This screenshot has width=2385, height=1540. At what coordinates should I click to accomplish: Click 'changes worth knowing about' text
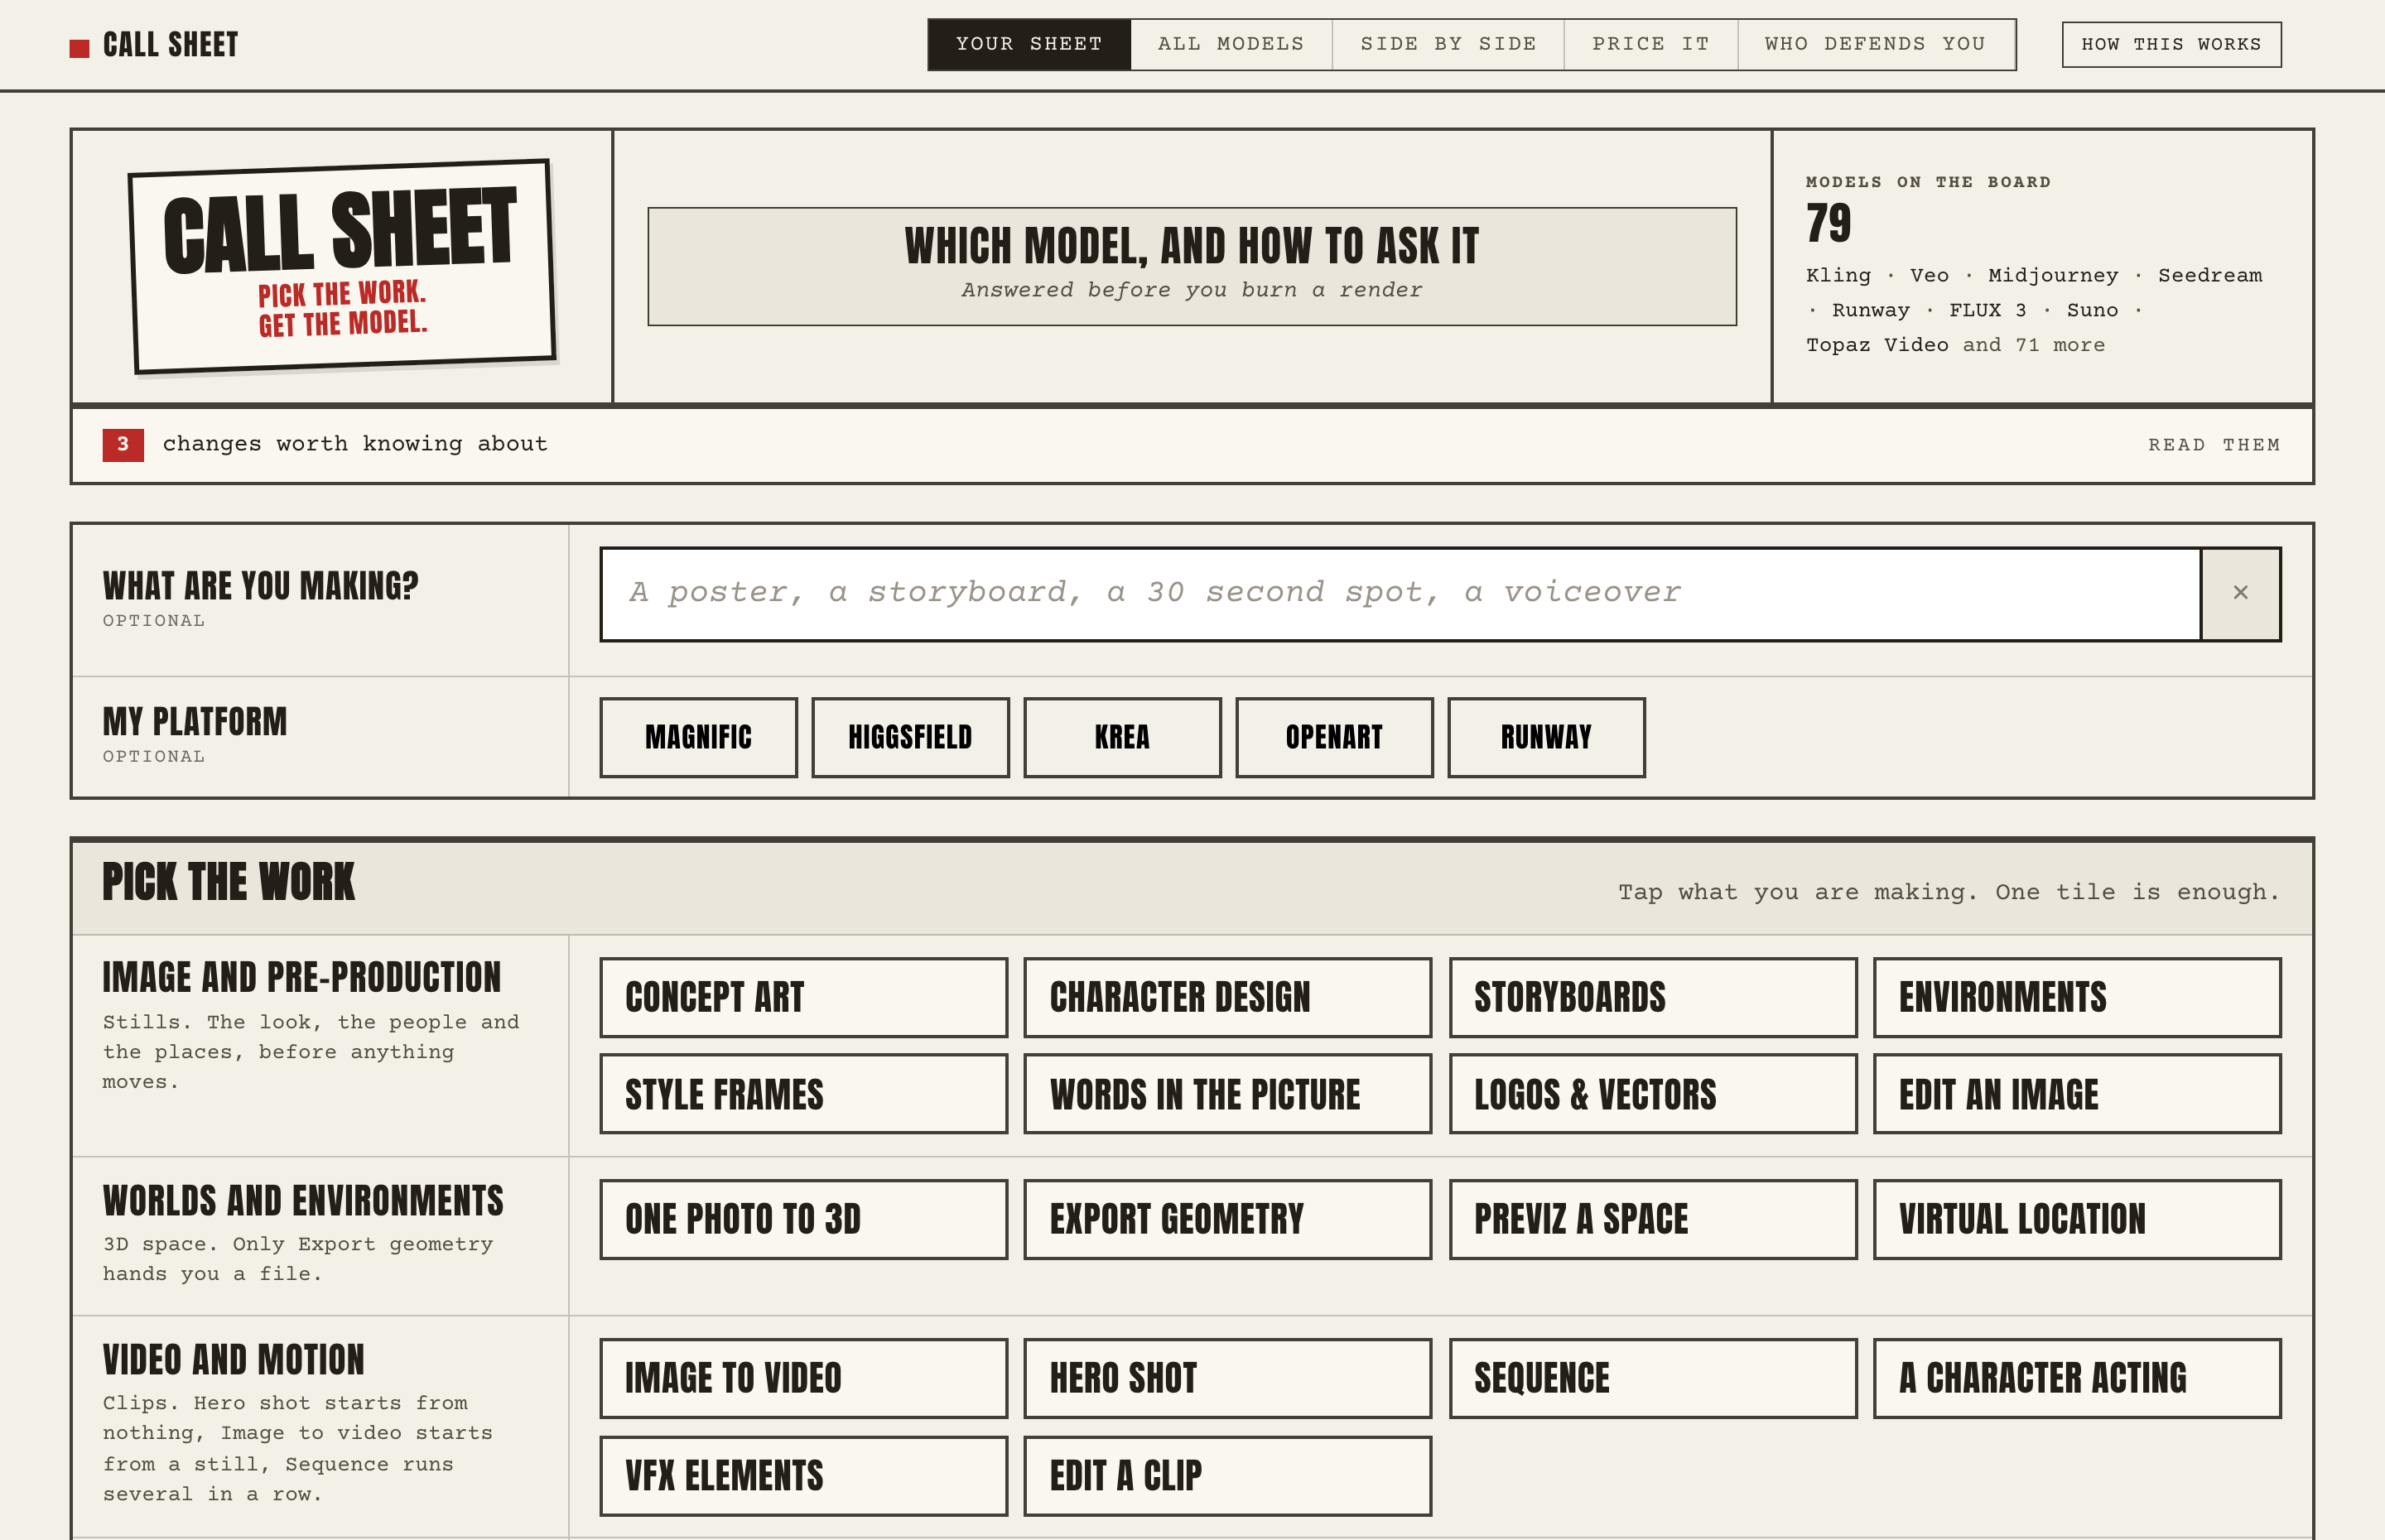click(355, 444)
